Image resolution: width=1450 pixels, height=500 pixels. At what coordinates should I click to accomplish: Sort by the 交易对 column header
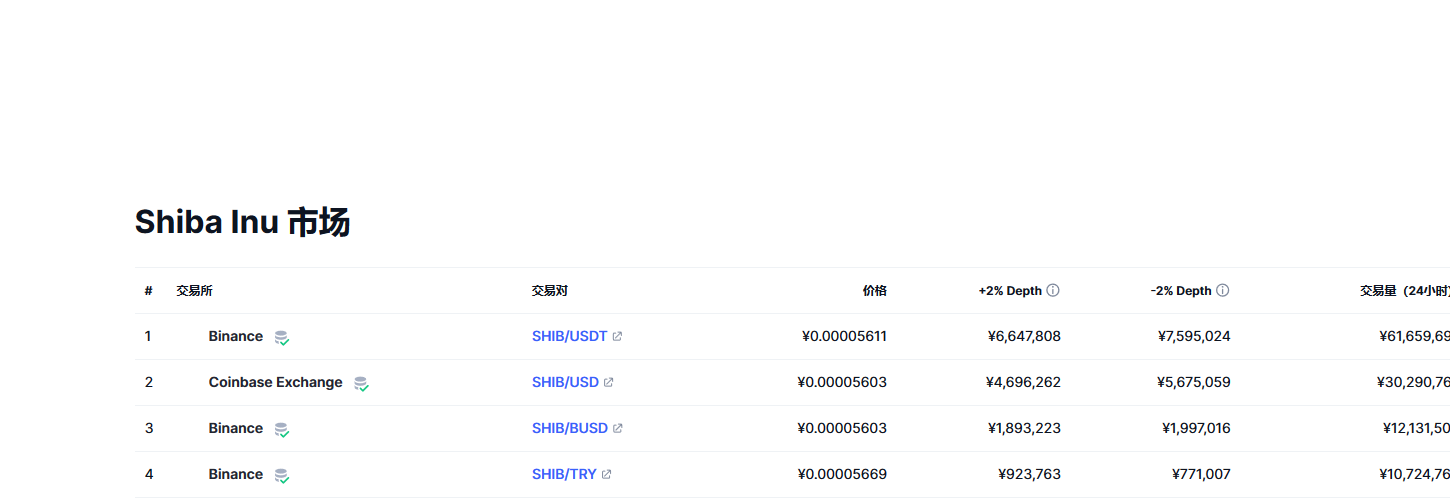point(550,291)
